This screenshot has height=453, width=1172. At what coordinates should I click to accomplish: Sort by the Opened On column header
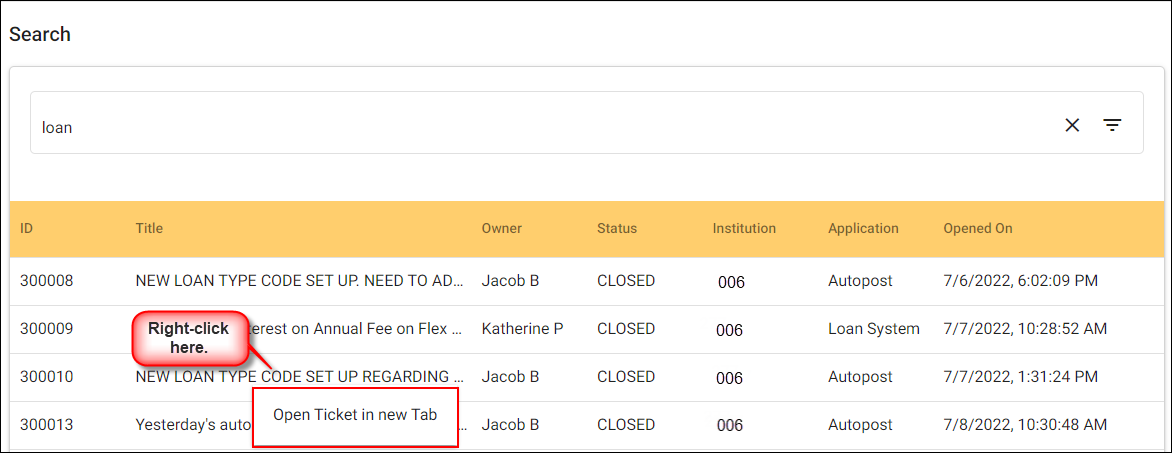click(x=977, y=228)
